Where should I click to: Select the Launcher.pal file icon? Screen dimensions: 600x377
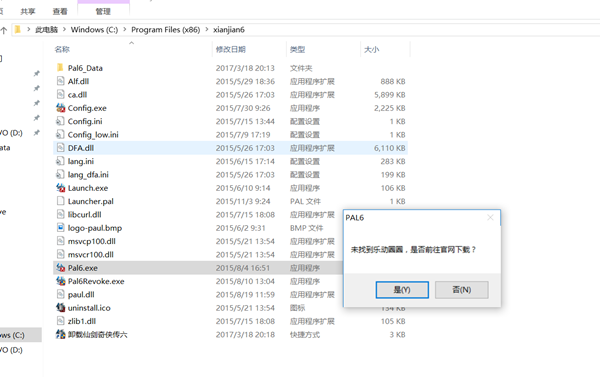pos(60,201)
